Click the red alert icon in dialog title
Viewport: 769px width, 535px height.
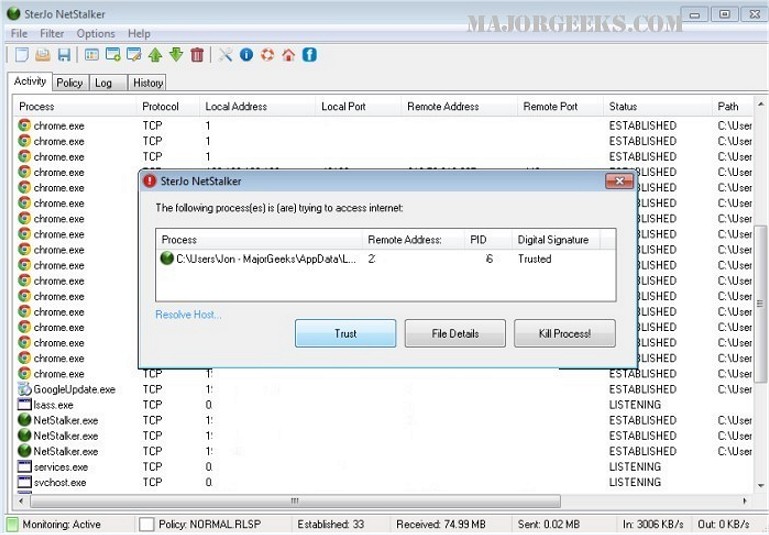pos(150,181)
